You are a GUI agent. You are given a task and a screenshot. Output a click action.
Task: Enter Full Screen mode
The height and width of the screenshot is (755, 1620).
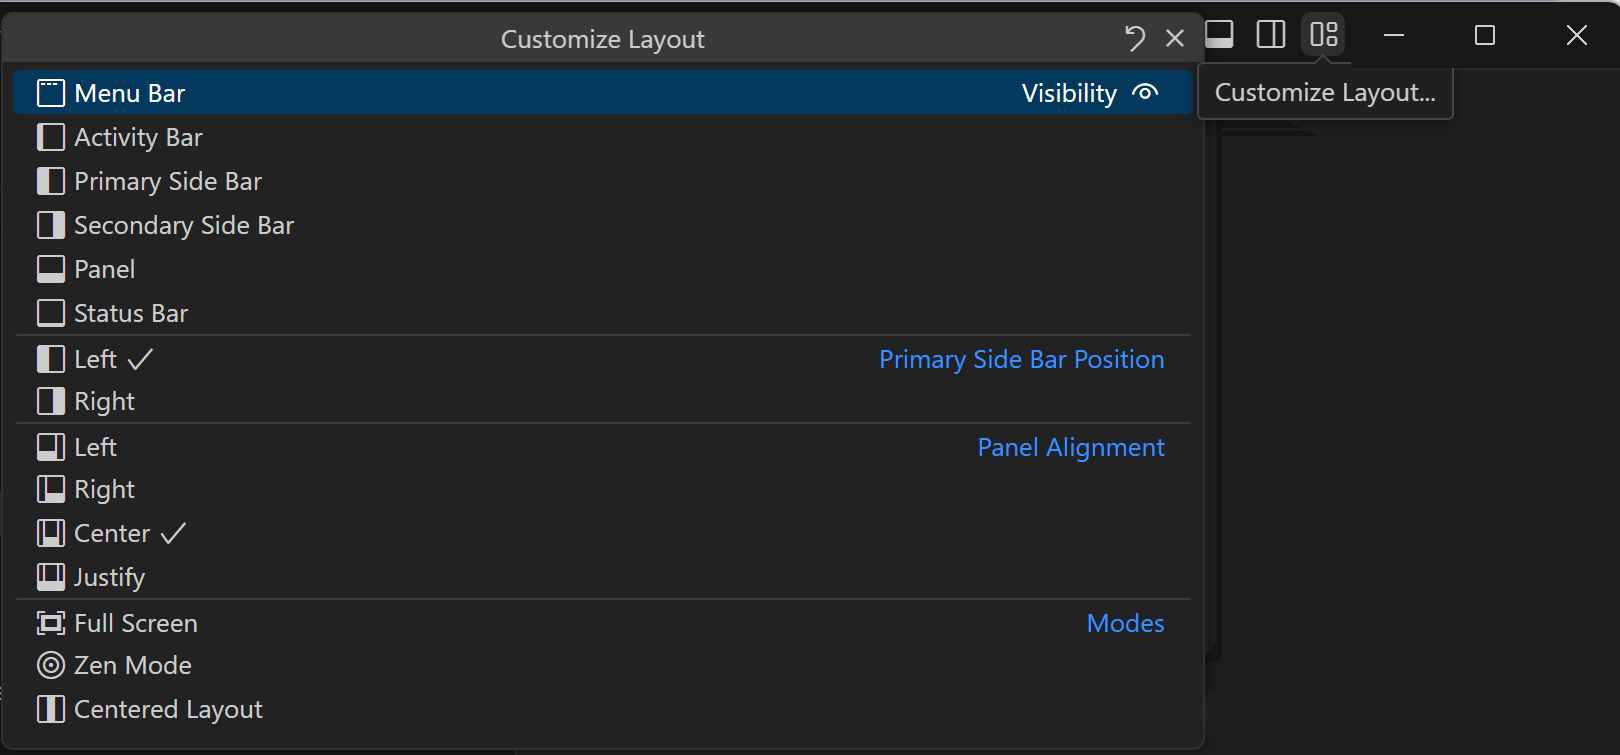point(135,622)
